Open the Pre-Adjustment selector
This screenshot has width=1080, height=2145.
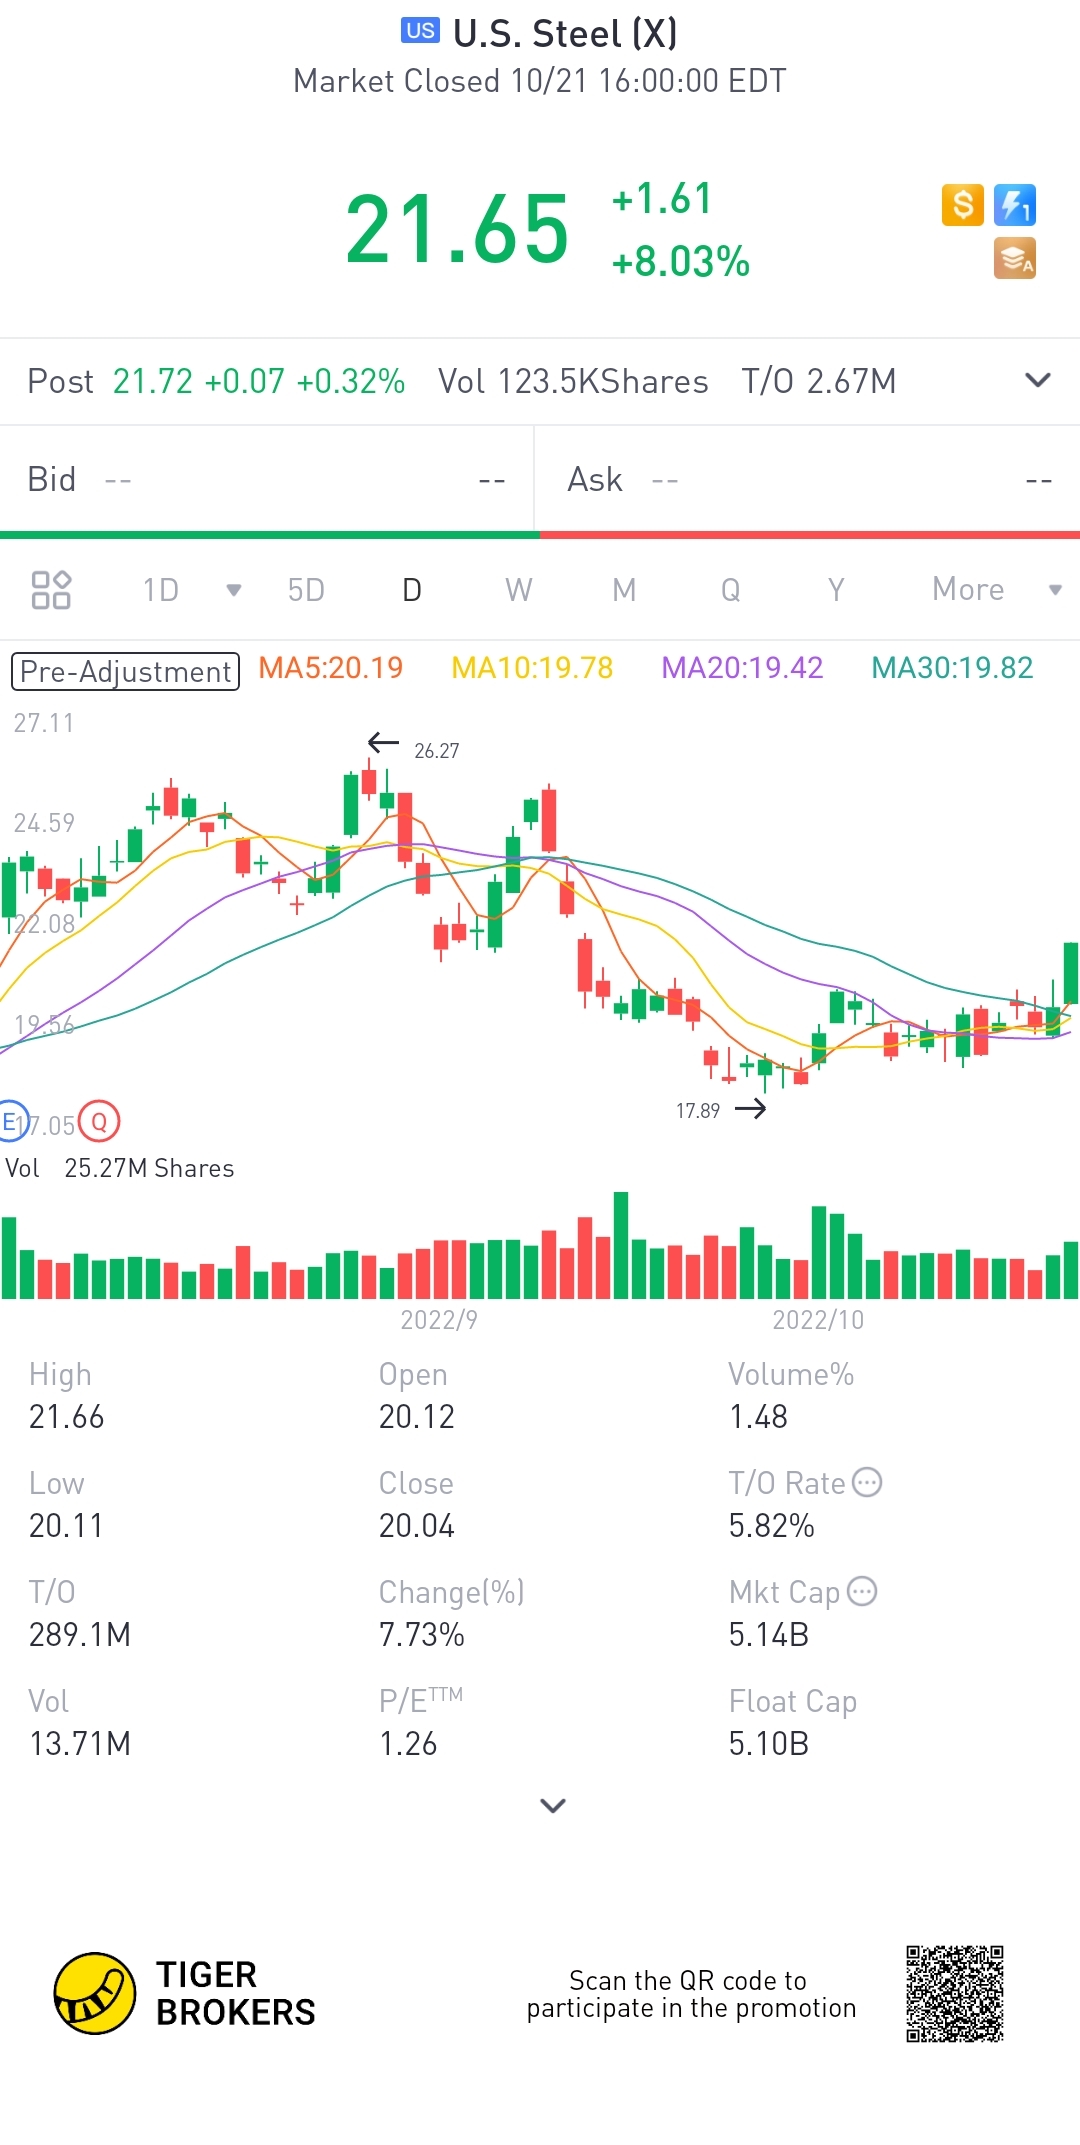(x=125, y=671)
